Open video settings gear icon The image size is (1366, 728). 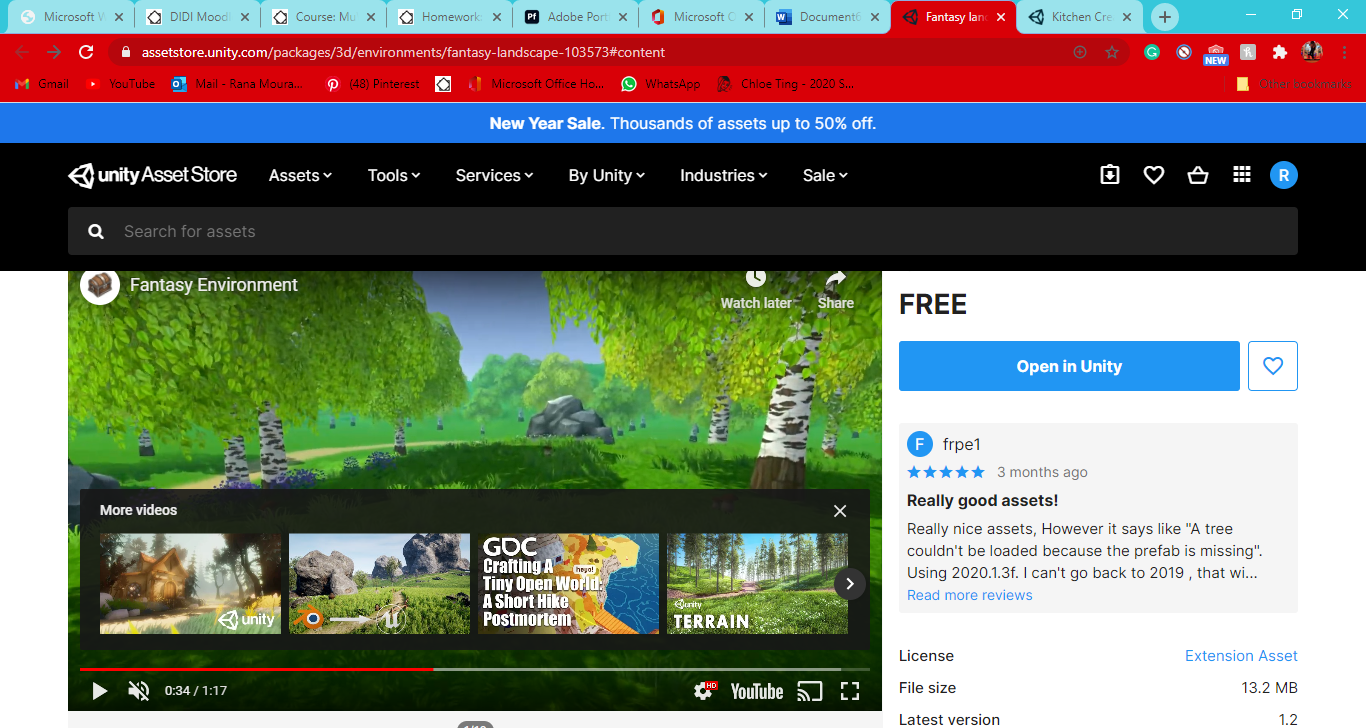coord(705,690)
